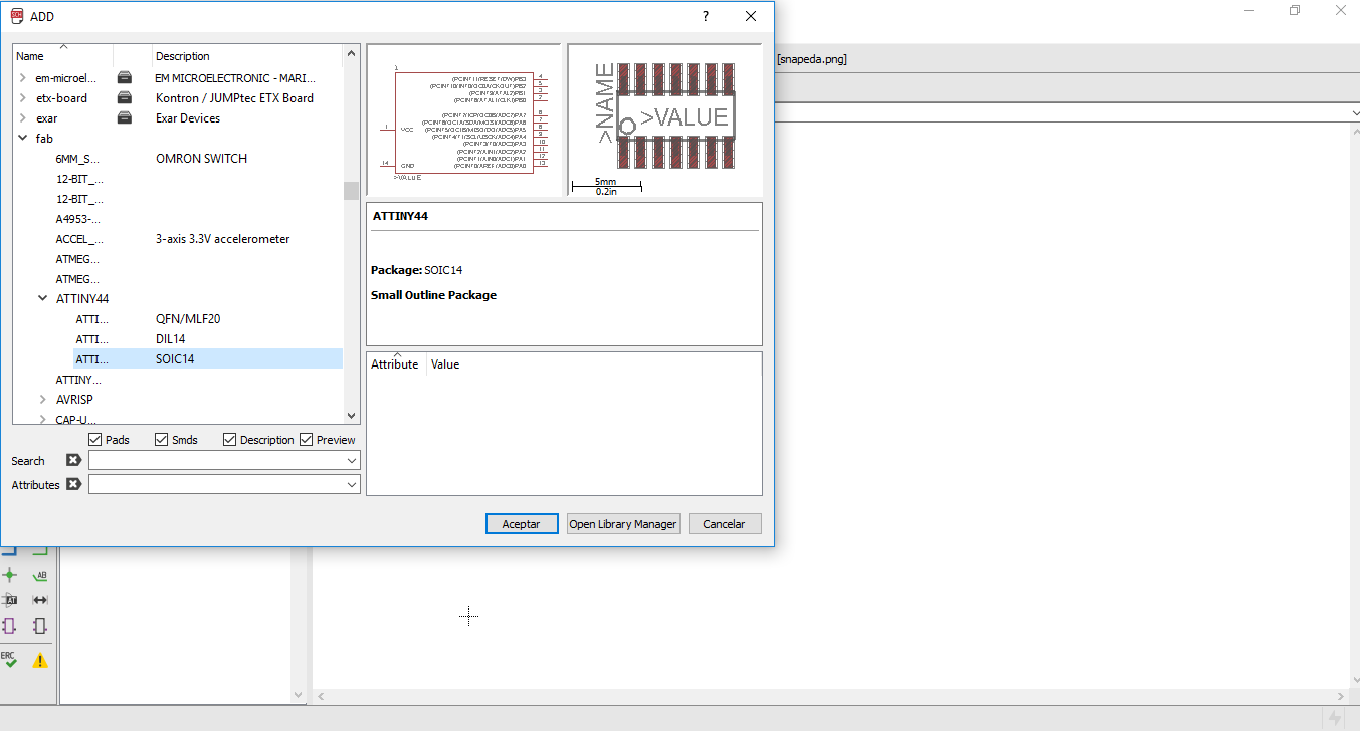Click the ADD dialog help question mark
The image size is (1360, 731).
706,16
